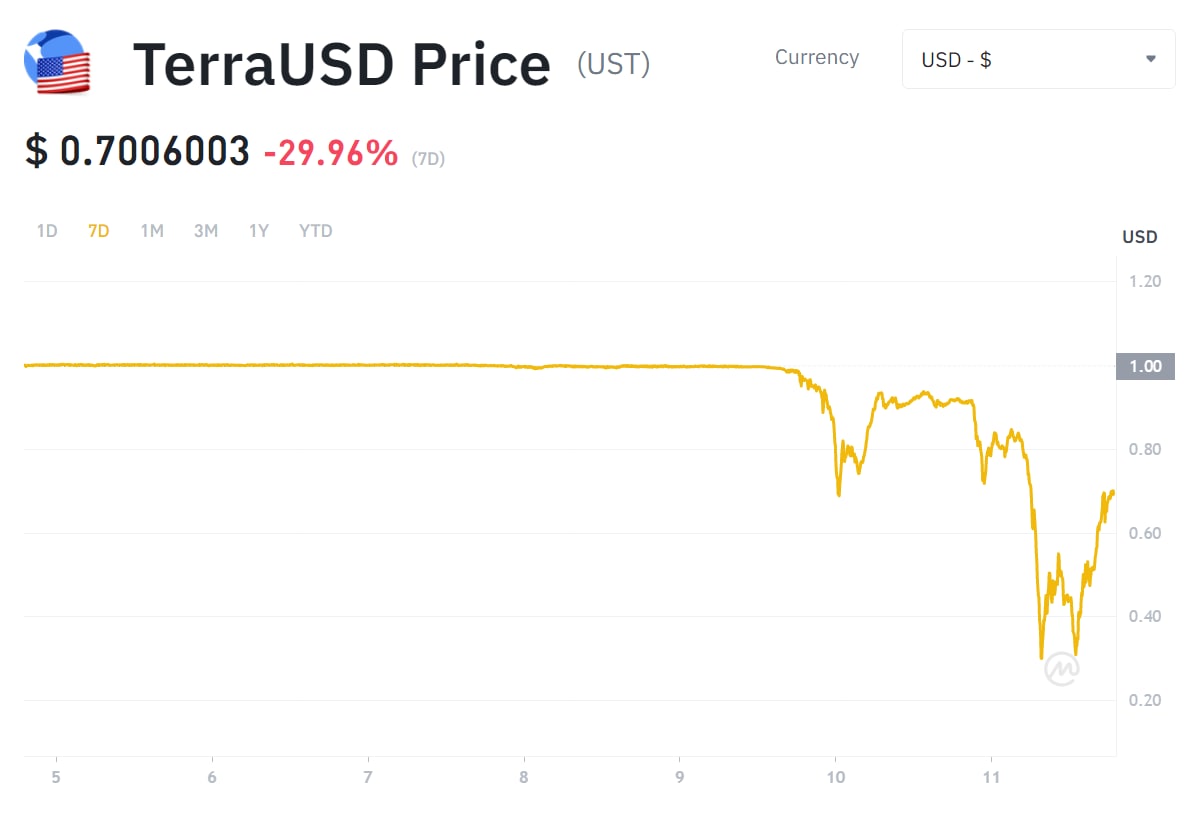The width and height of the screenshot is (1200, 815).
Task: Show the 1Y price history
Action: (259, 231)
